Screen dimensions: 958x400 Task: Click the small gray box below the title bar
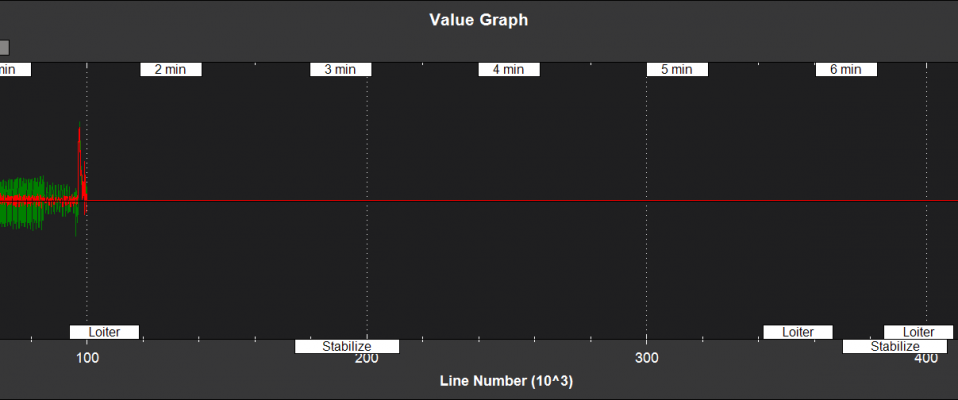coord(4,47)
